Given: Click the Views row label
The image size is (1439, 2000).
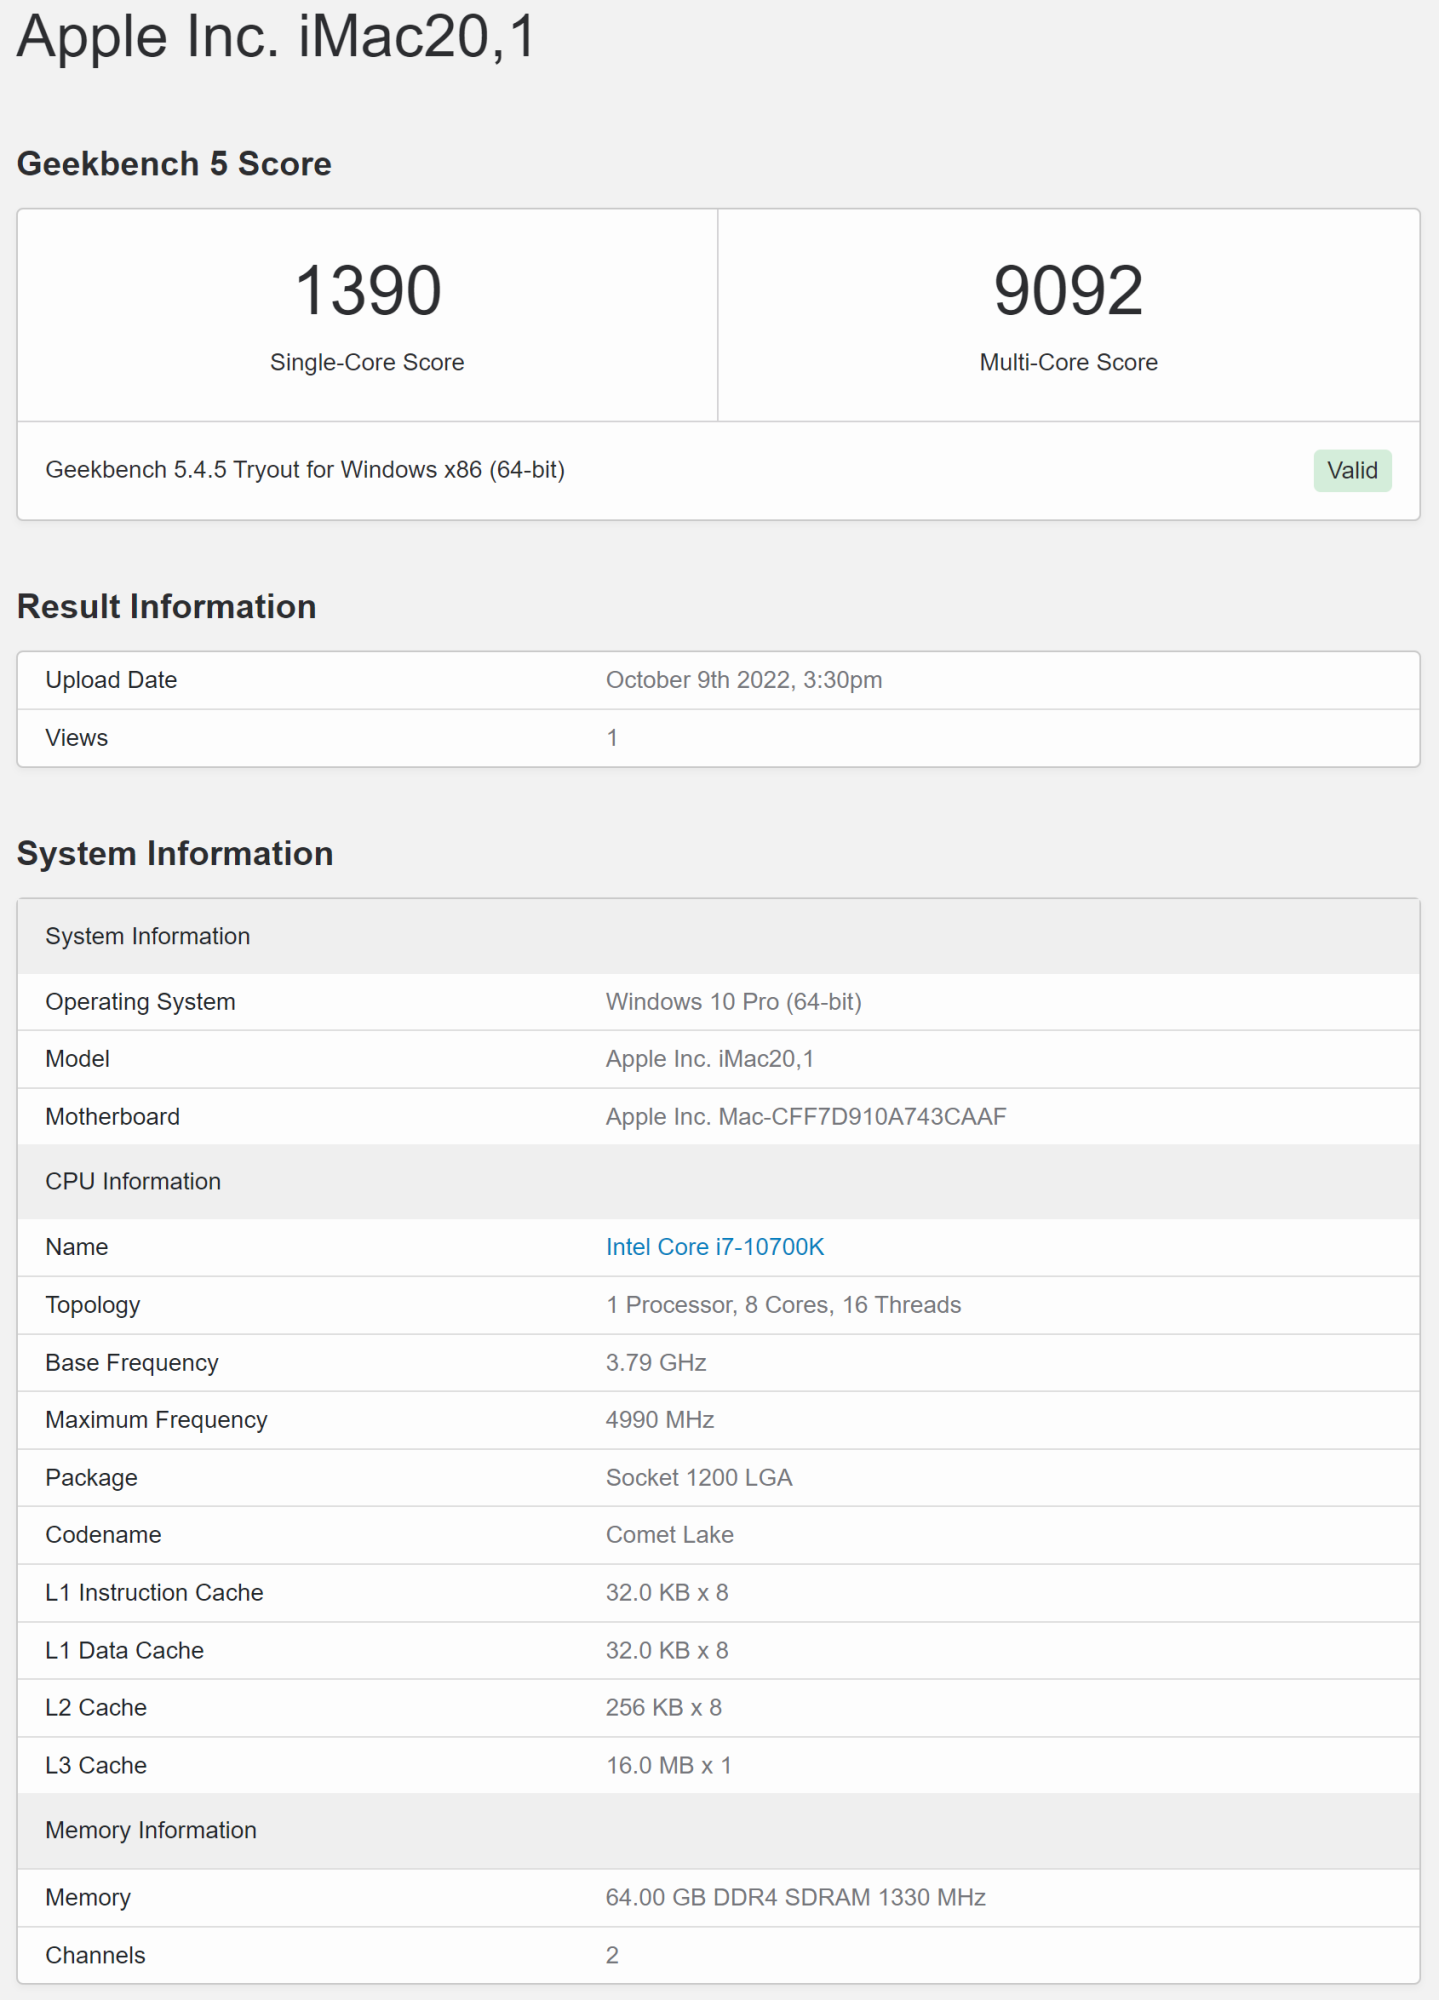Looking at the screenshot, I should [76, 738].
